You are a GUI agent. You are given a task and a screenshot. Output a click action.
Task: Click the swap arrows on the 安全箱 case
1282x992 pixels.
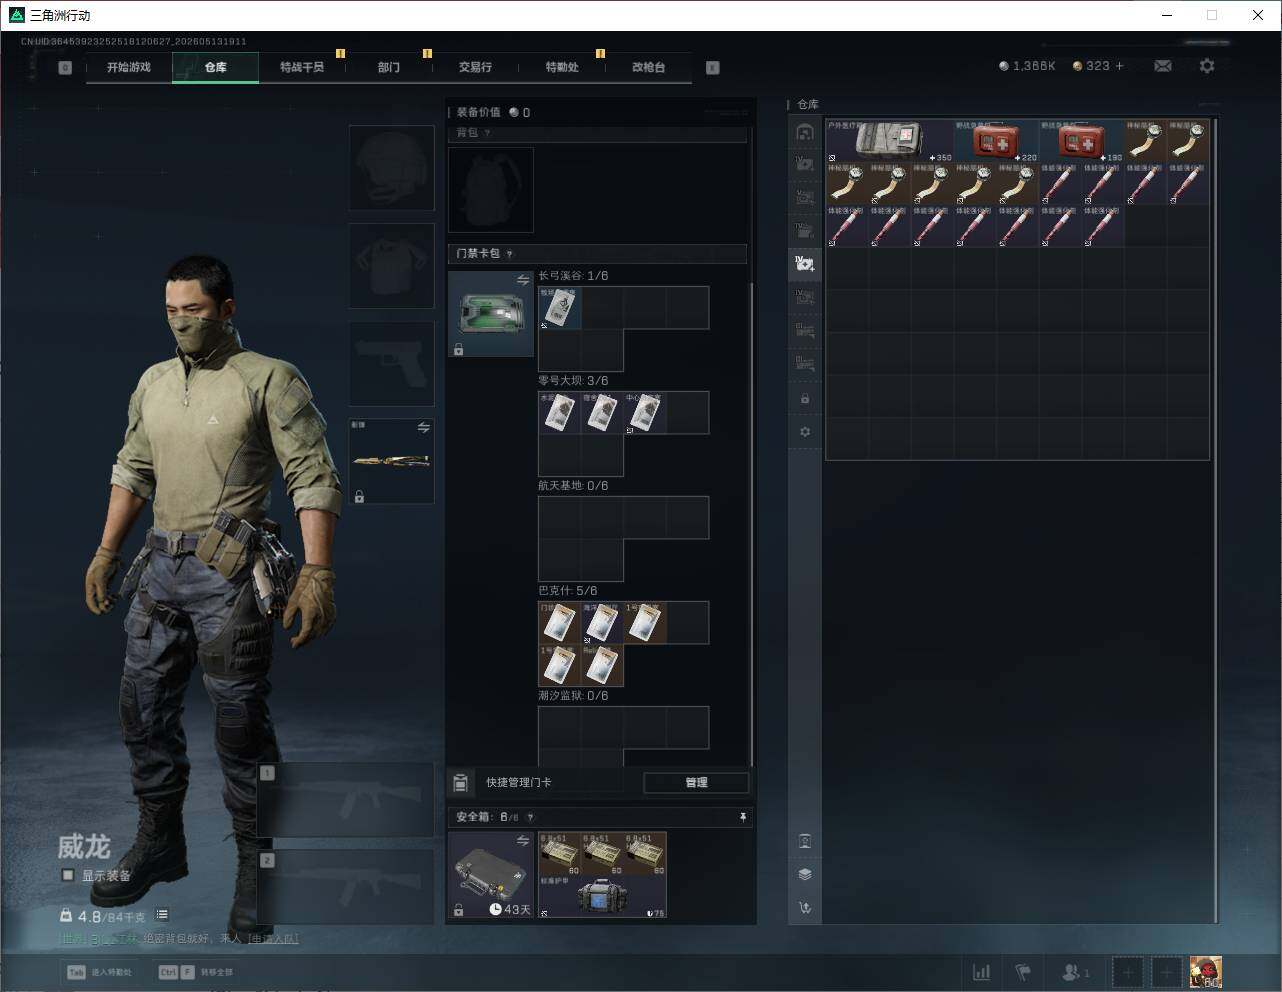click(x=522, y=841)
